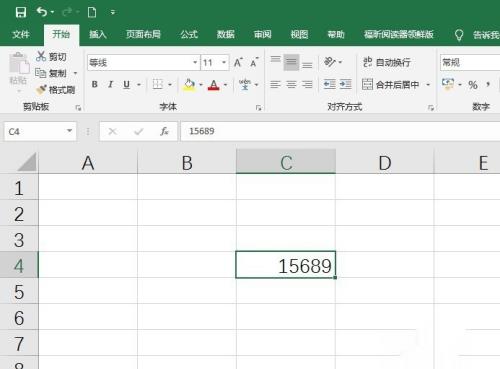Cut selection with 剪切
500x369 pixels.
[51, 57]
